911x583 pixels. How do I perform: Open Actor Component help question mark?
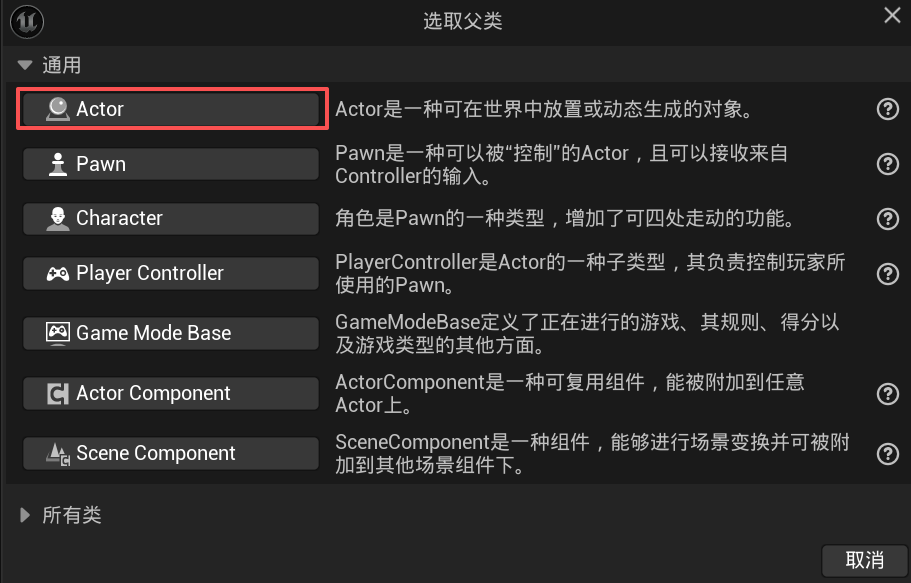point(887,393)
